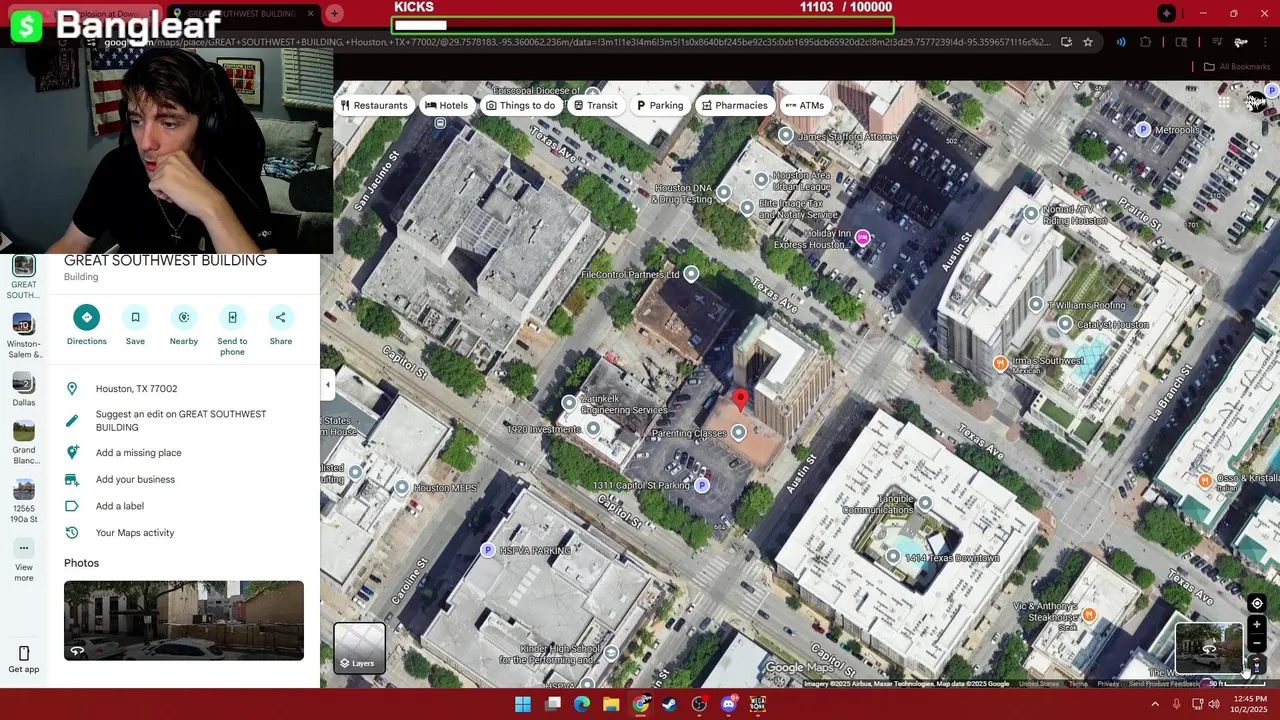
Task: Open the Street View preview thumbnail
Action: [1209, 647]
